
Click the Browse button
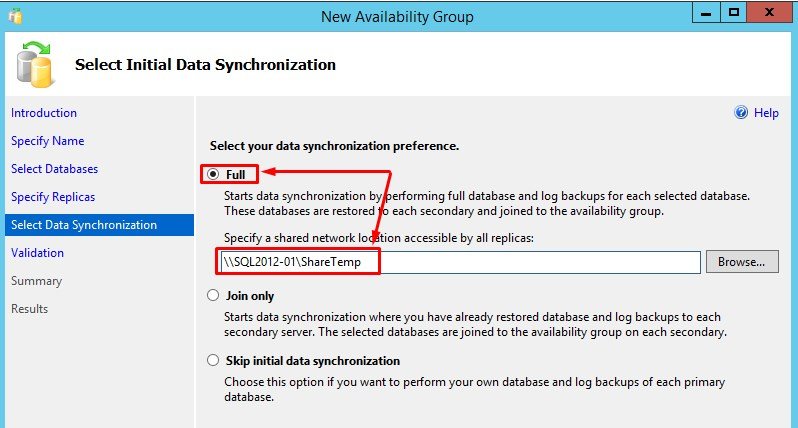point(742,262)
